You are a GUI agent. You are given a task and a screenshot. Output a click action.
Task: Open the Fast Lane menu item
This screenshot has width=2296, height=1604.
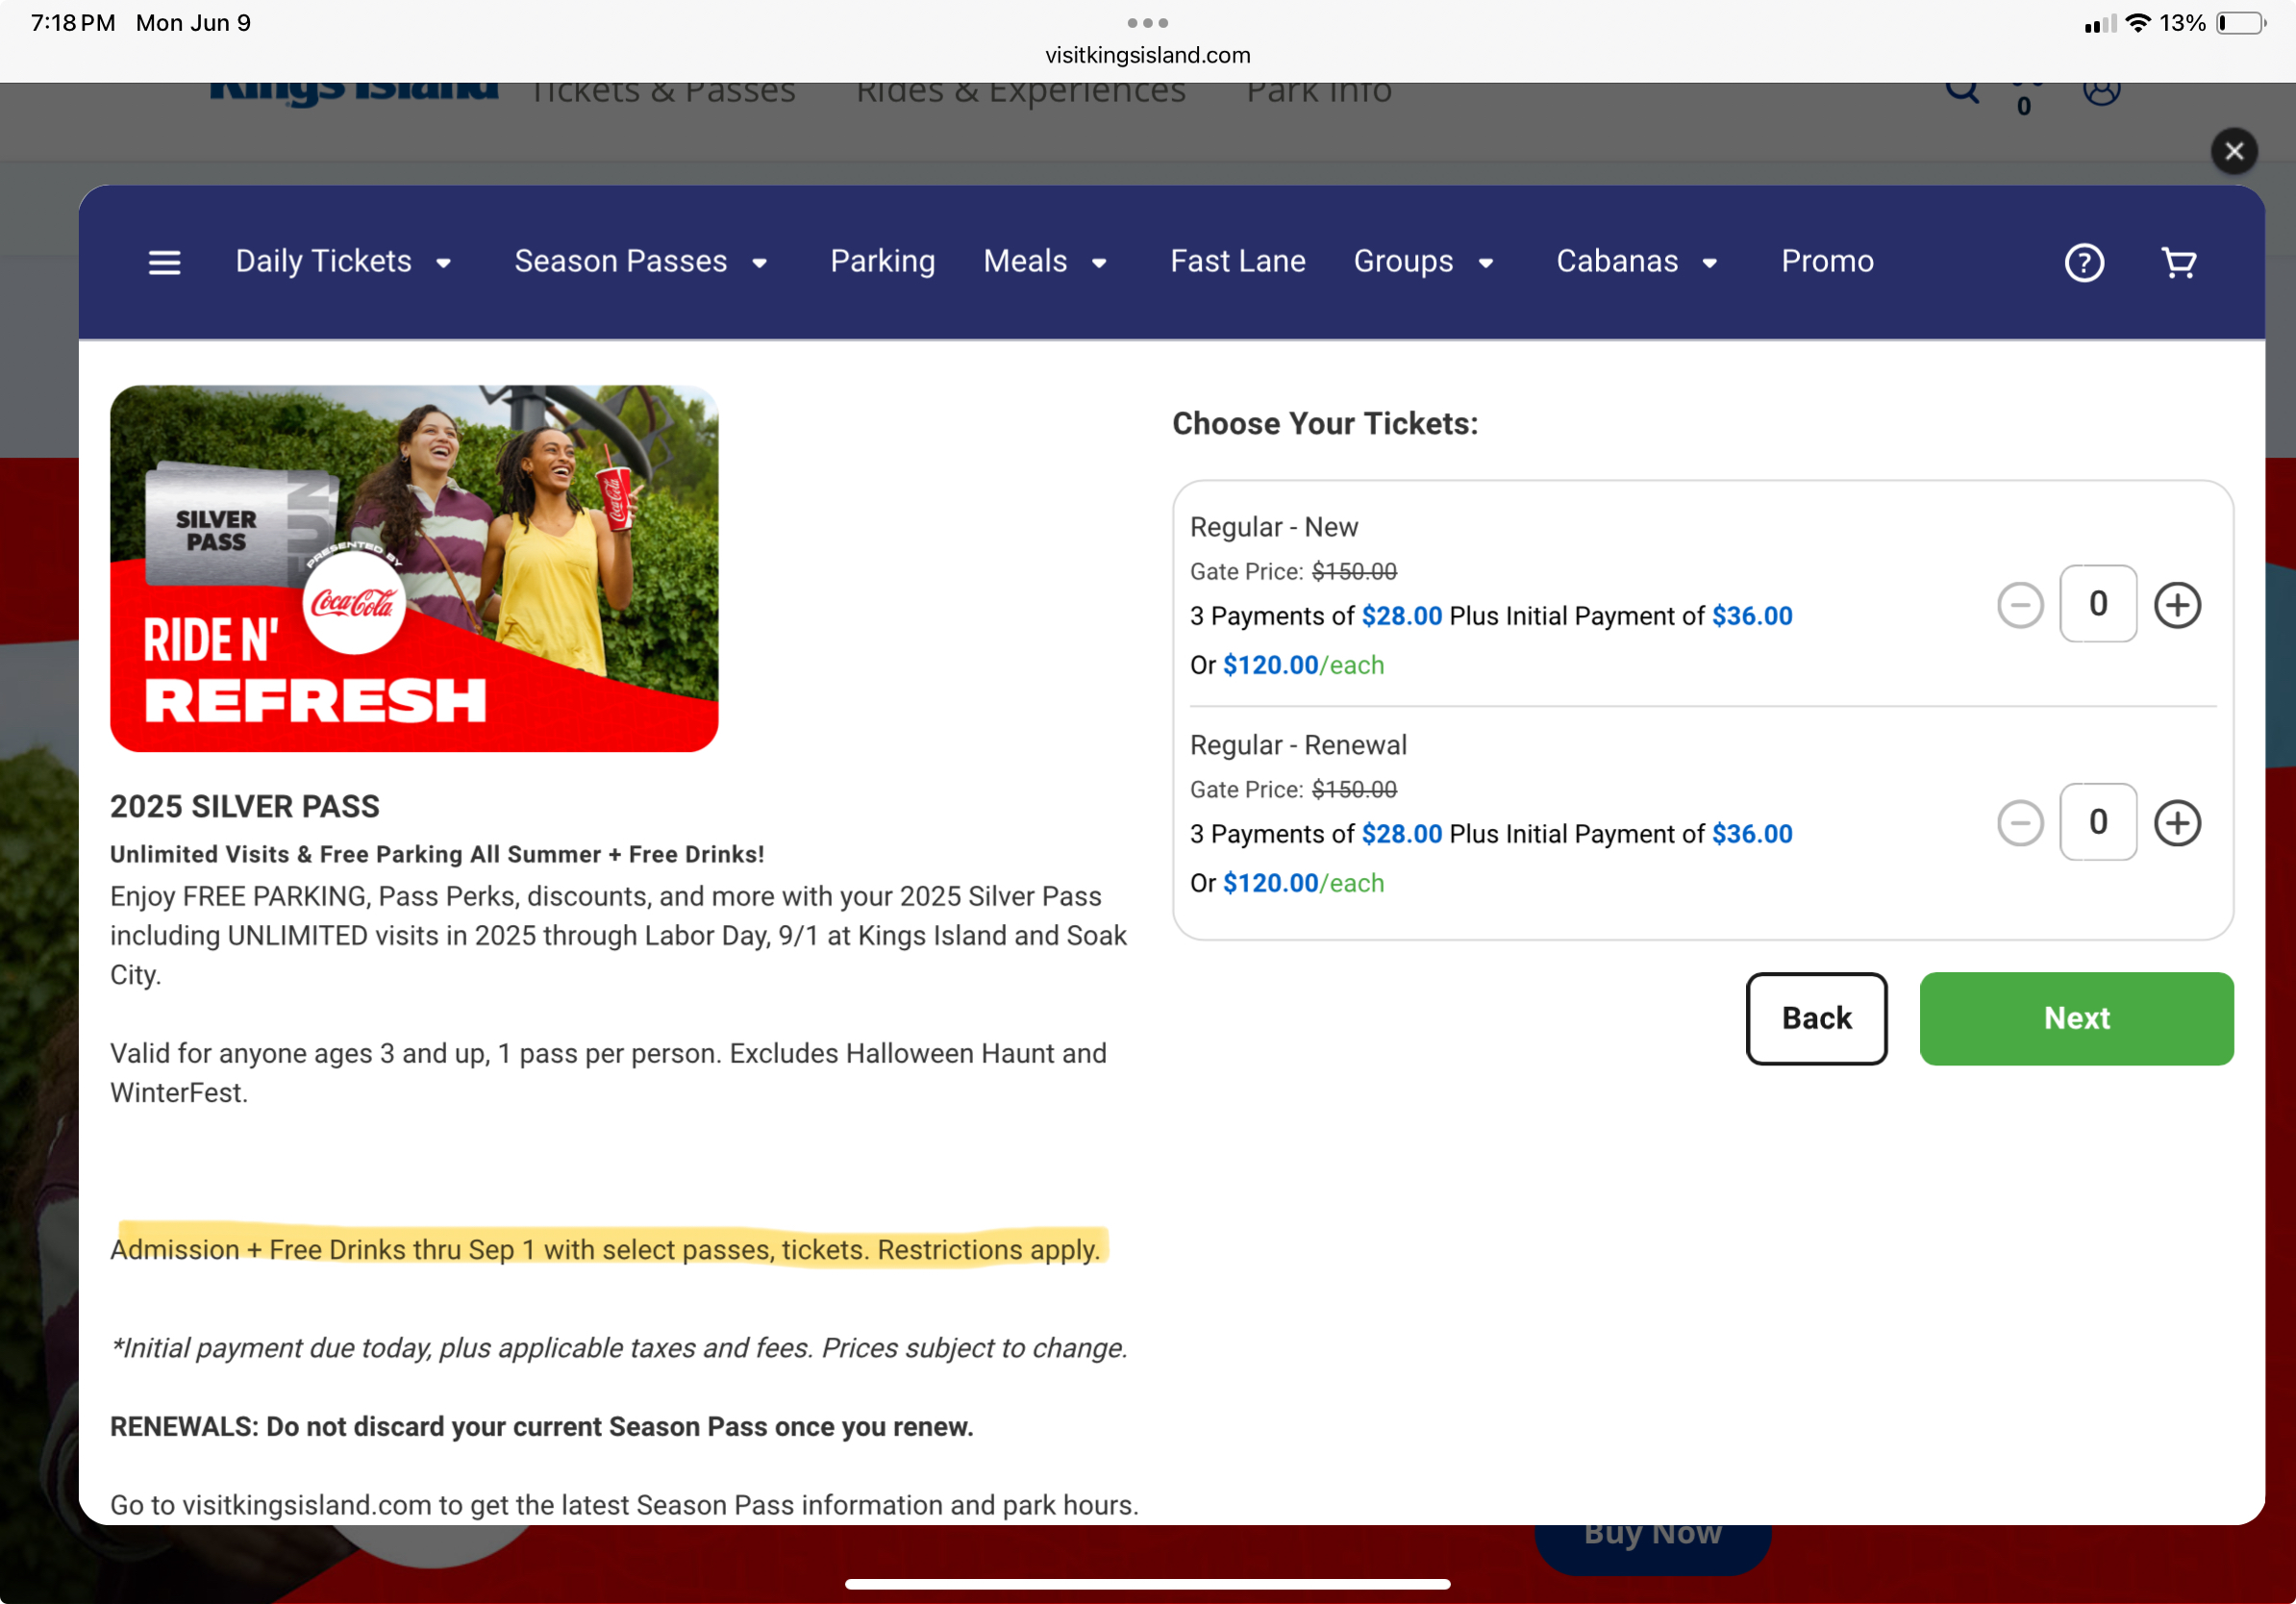(x=1238, y=262)
